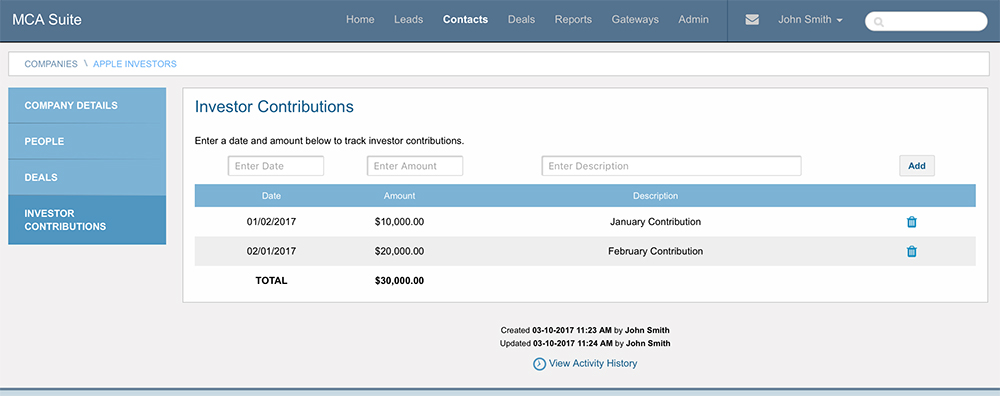Viewport: 1000px width, 396px height.
Task: Expand the John Smith user dropdown
Action: click(x=810, y=20)
